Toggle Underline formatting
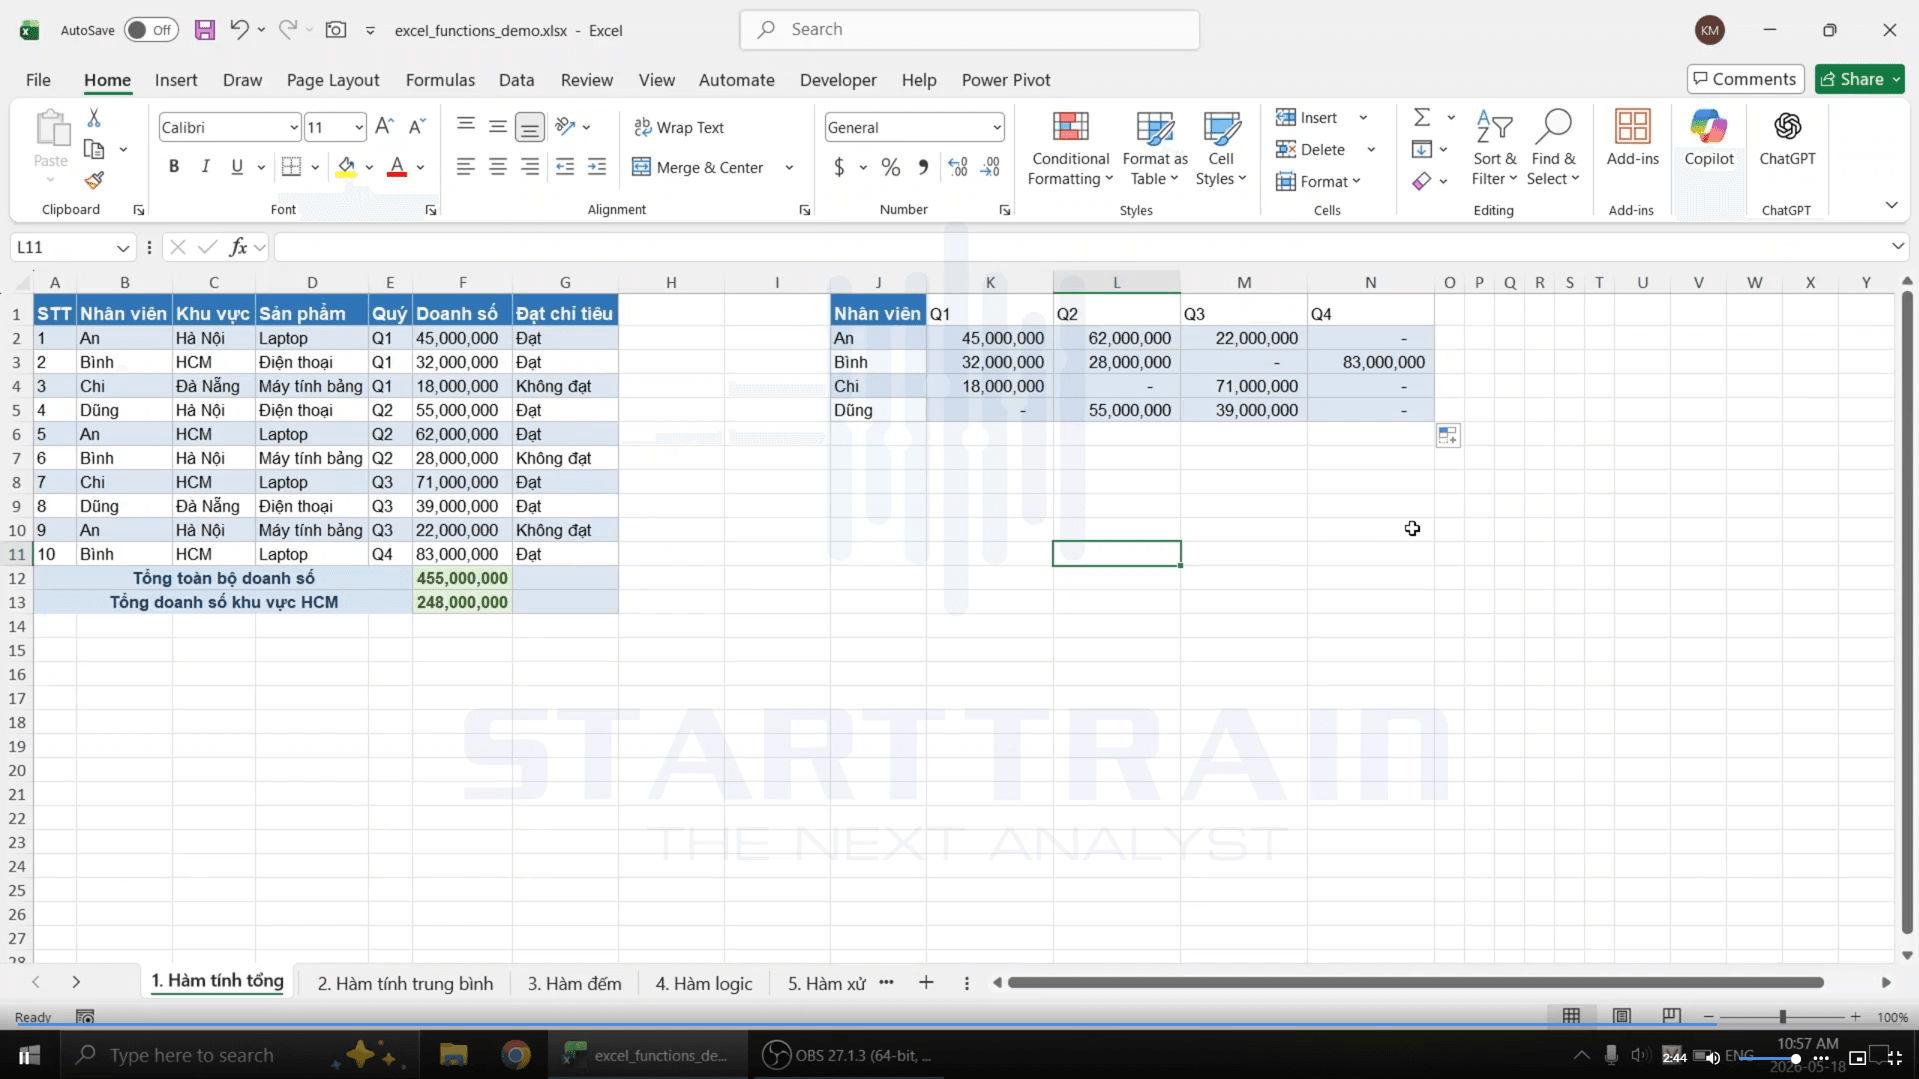 pos(237,167)
